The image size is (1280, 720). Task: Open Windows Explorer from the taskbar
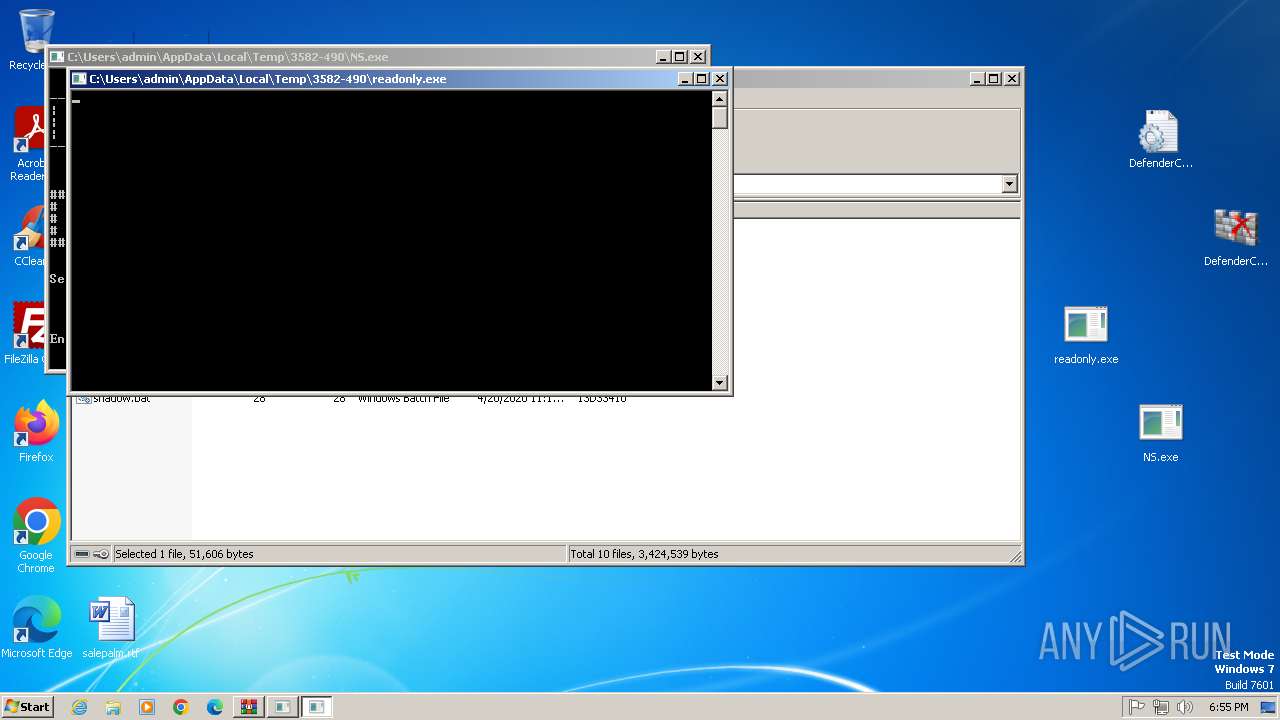(113, 707)
